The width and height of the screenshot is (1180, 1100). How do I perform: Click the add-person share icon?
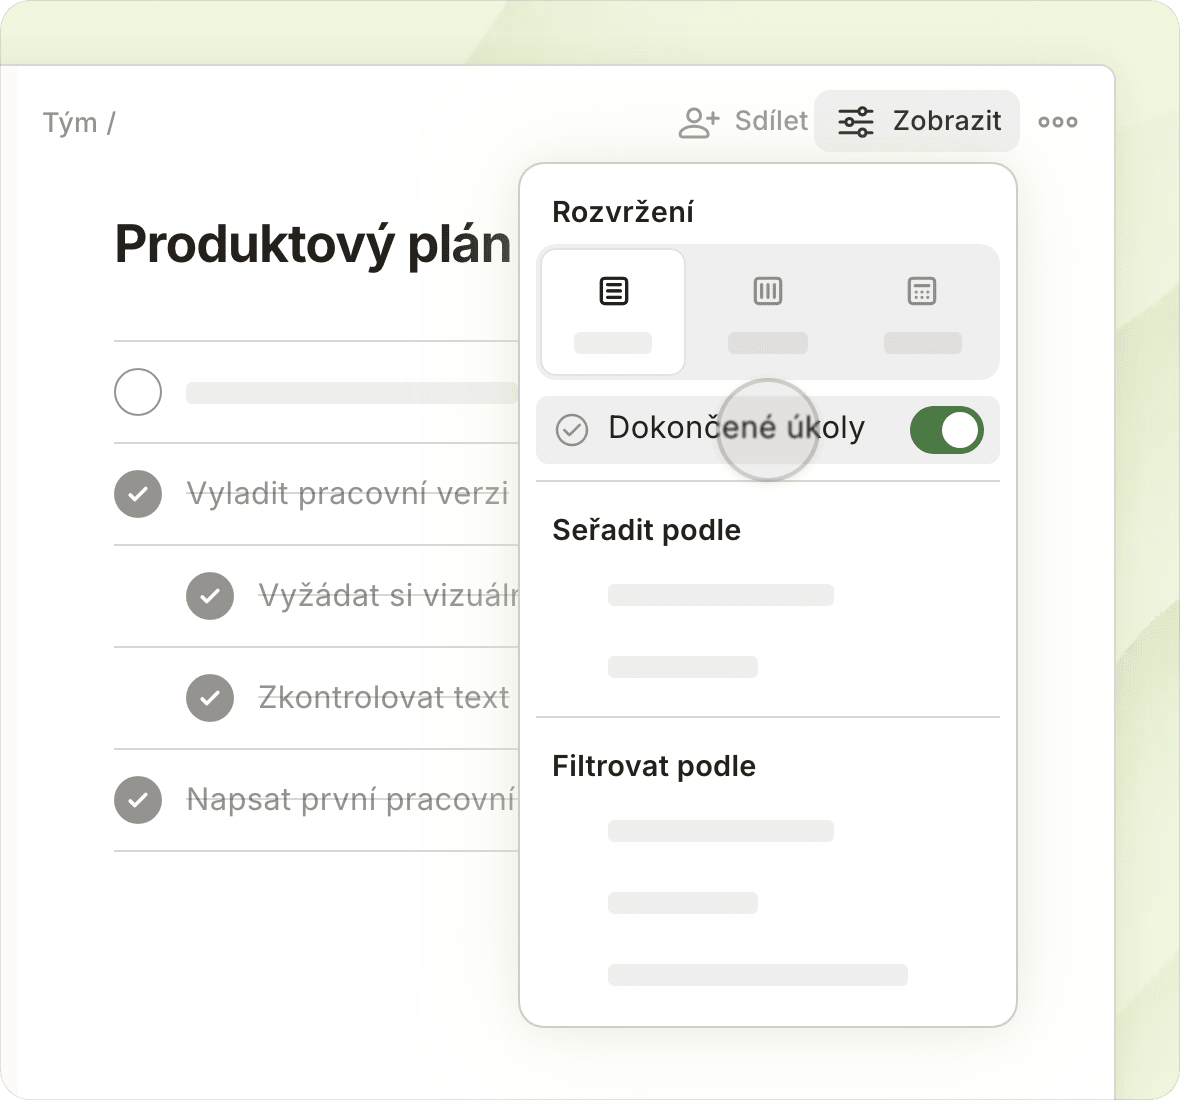click(699, 122)
